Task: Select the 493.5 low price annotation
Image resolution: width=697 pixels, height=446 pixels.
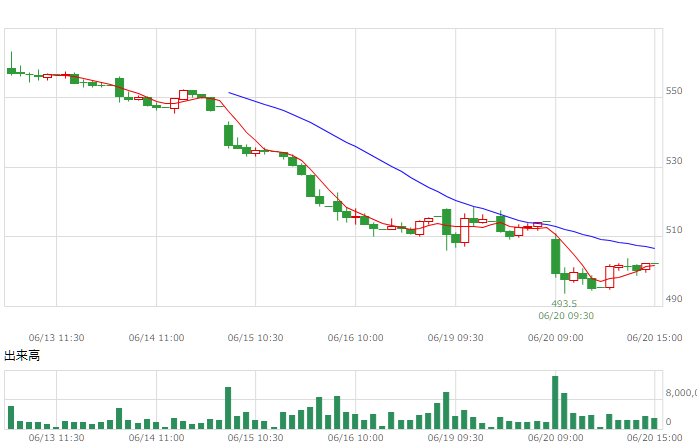Action: point(564,304)
